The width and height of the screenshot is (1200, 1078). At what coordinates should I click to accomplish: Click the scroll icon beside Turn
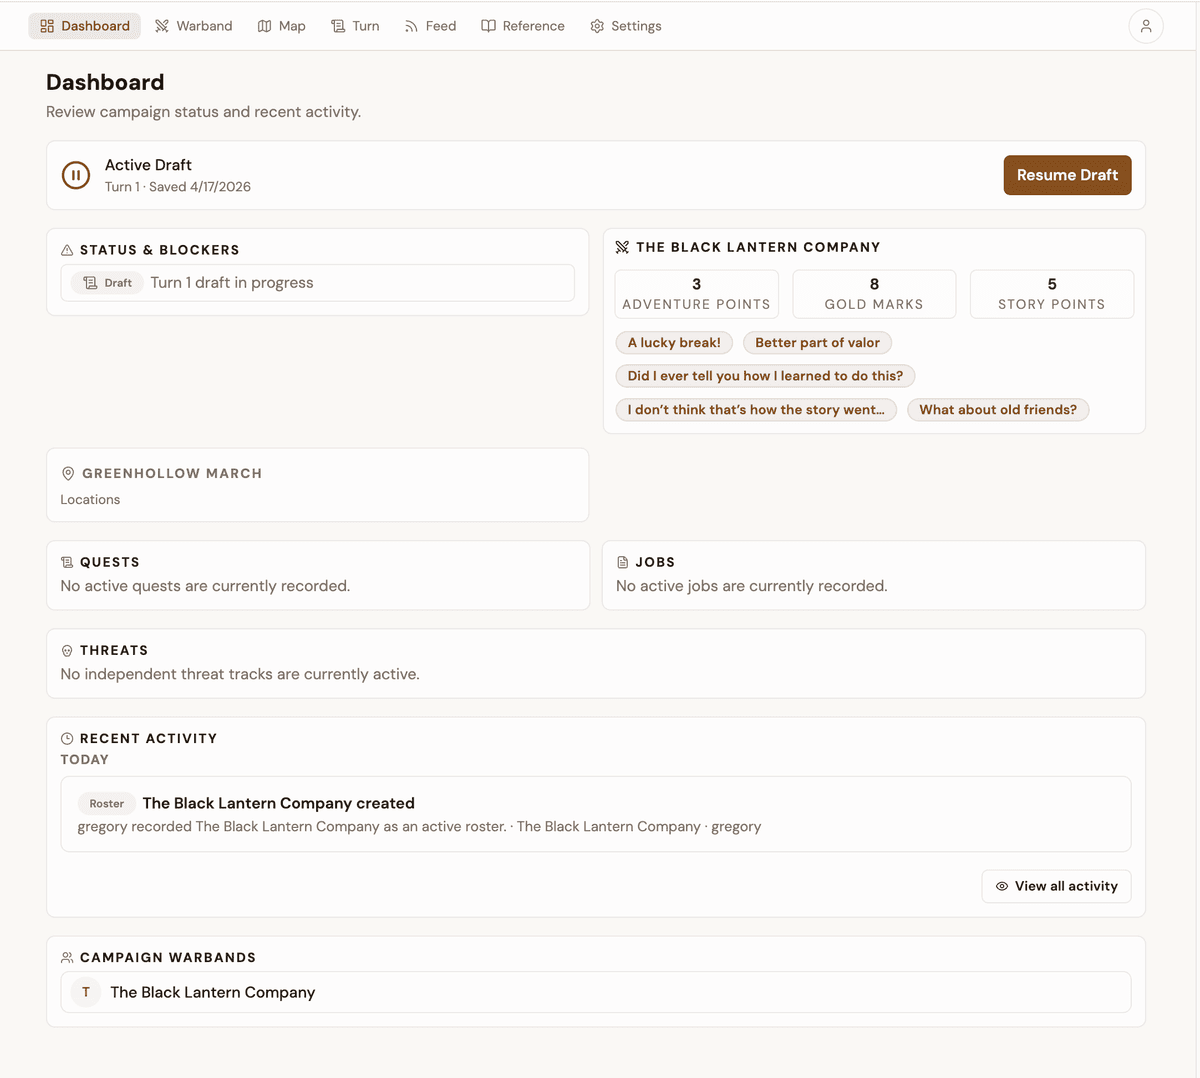(338, 26)
